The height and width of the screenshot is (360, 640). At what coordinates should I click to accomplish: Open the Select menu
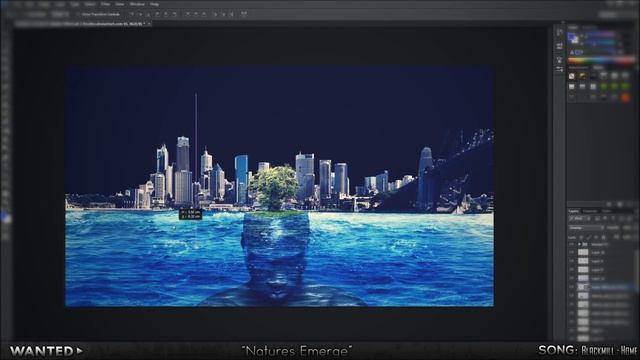click(x=90, y=4)
